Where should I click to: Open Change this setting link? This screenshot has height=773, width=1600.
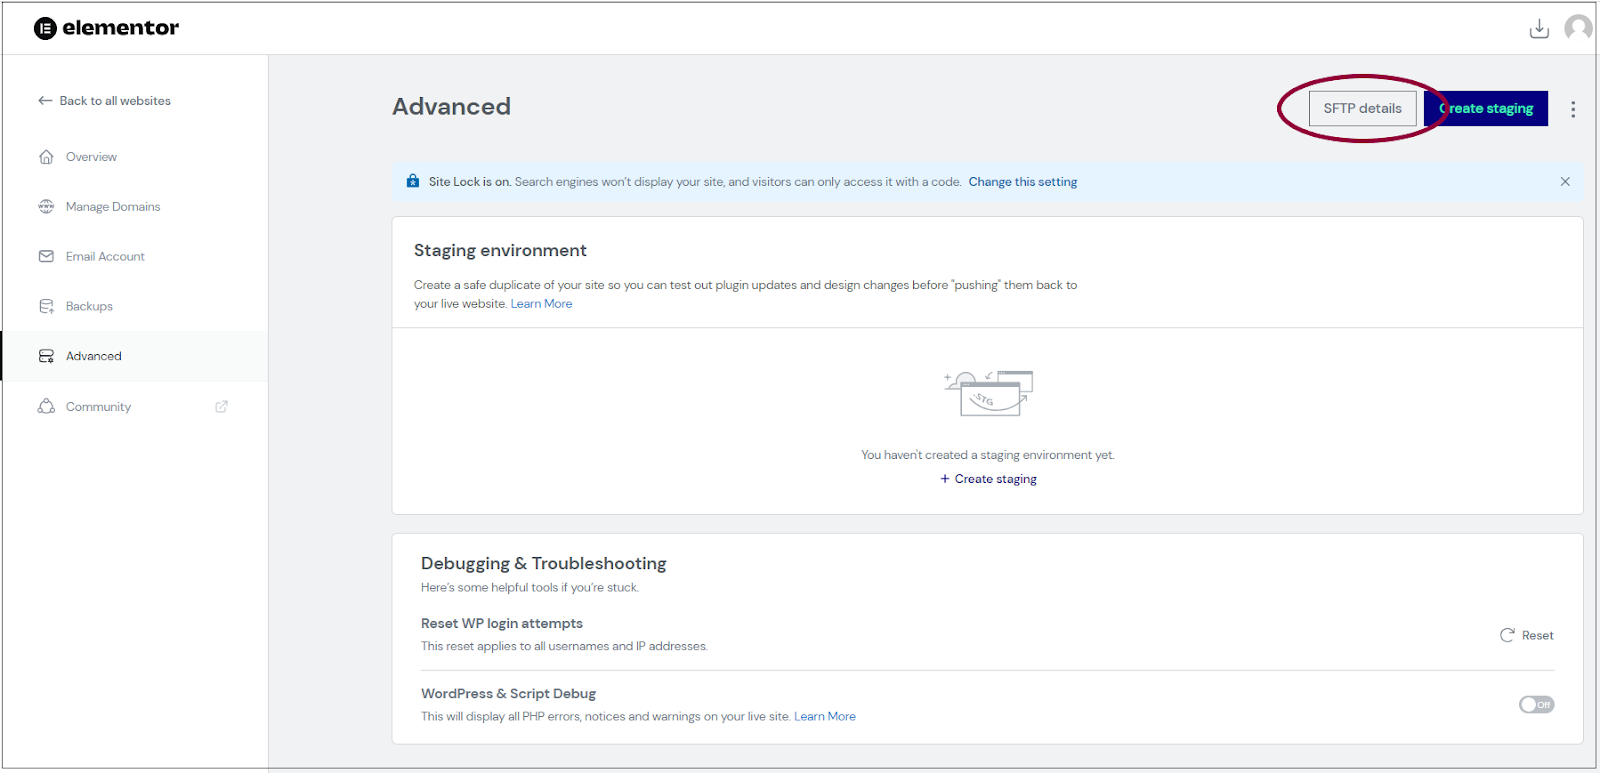pyautogui.click(x=1022, y=182)
